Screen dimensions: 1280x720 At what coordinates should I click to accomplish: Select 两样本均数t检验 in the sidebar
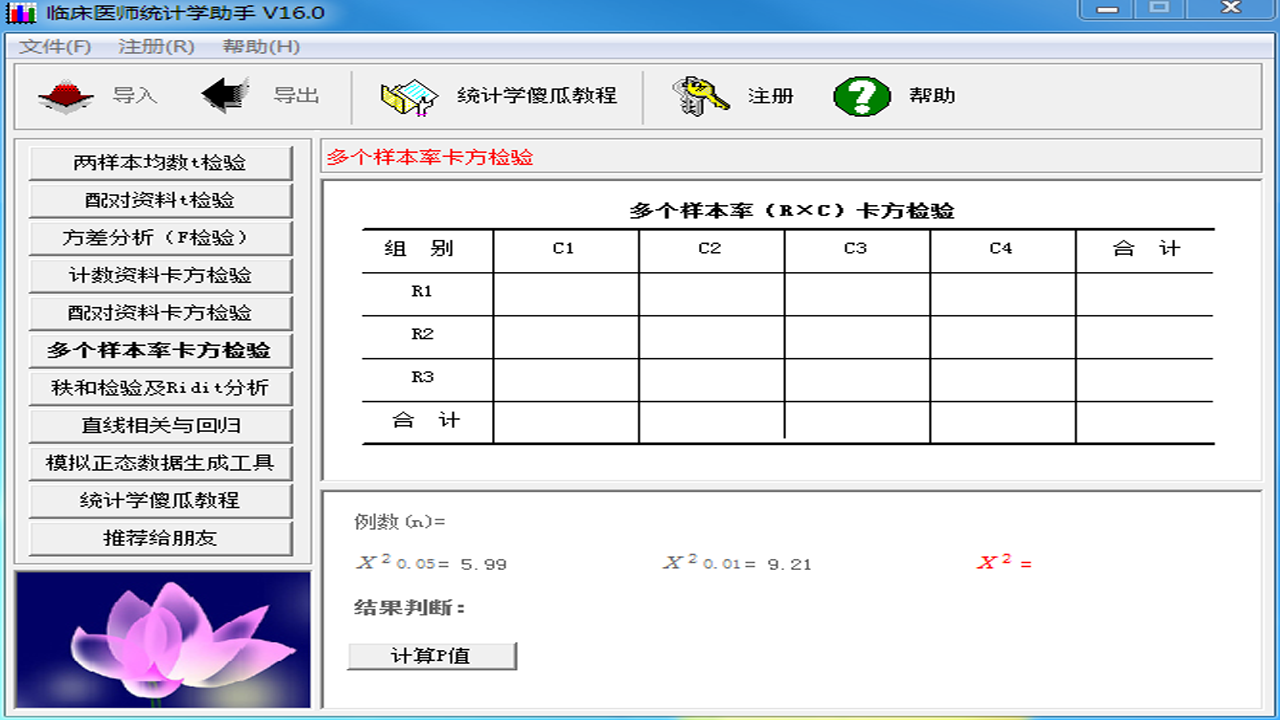(x=160, y=162)
